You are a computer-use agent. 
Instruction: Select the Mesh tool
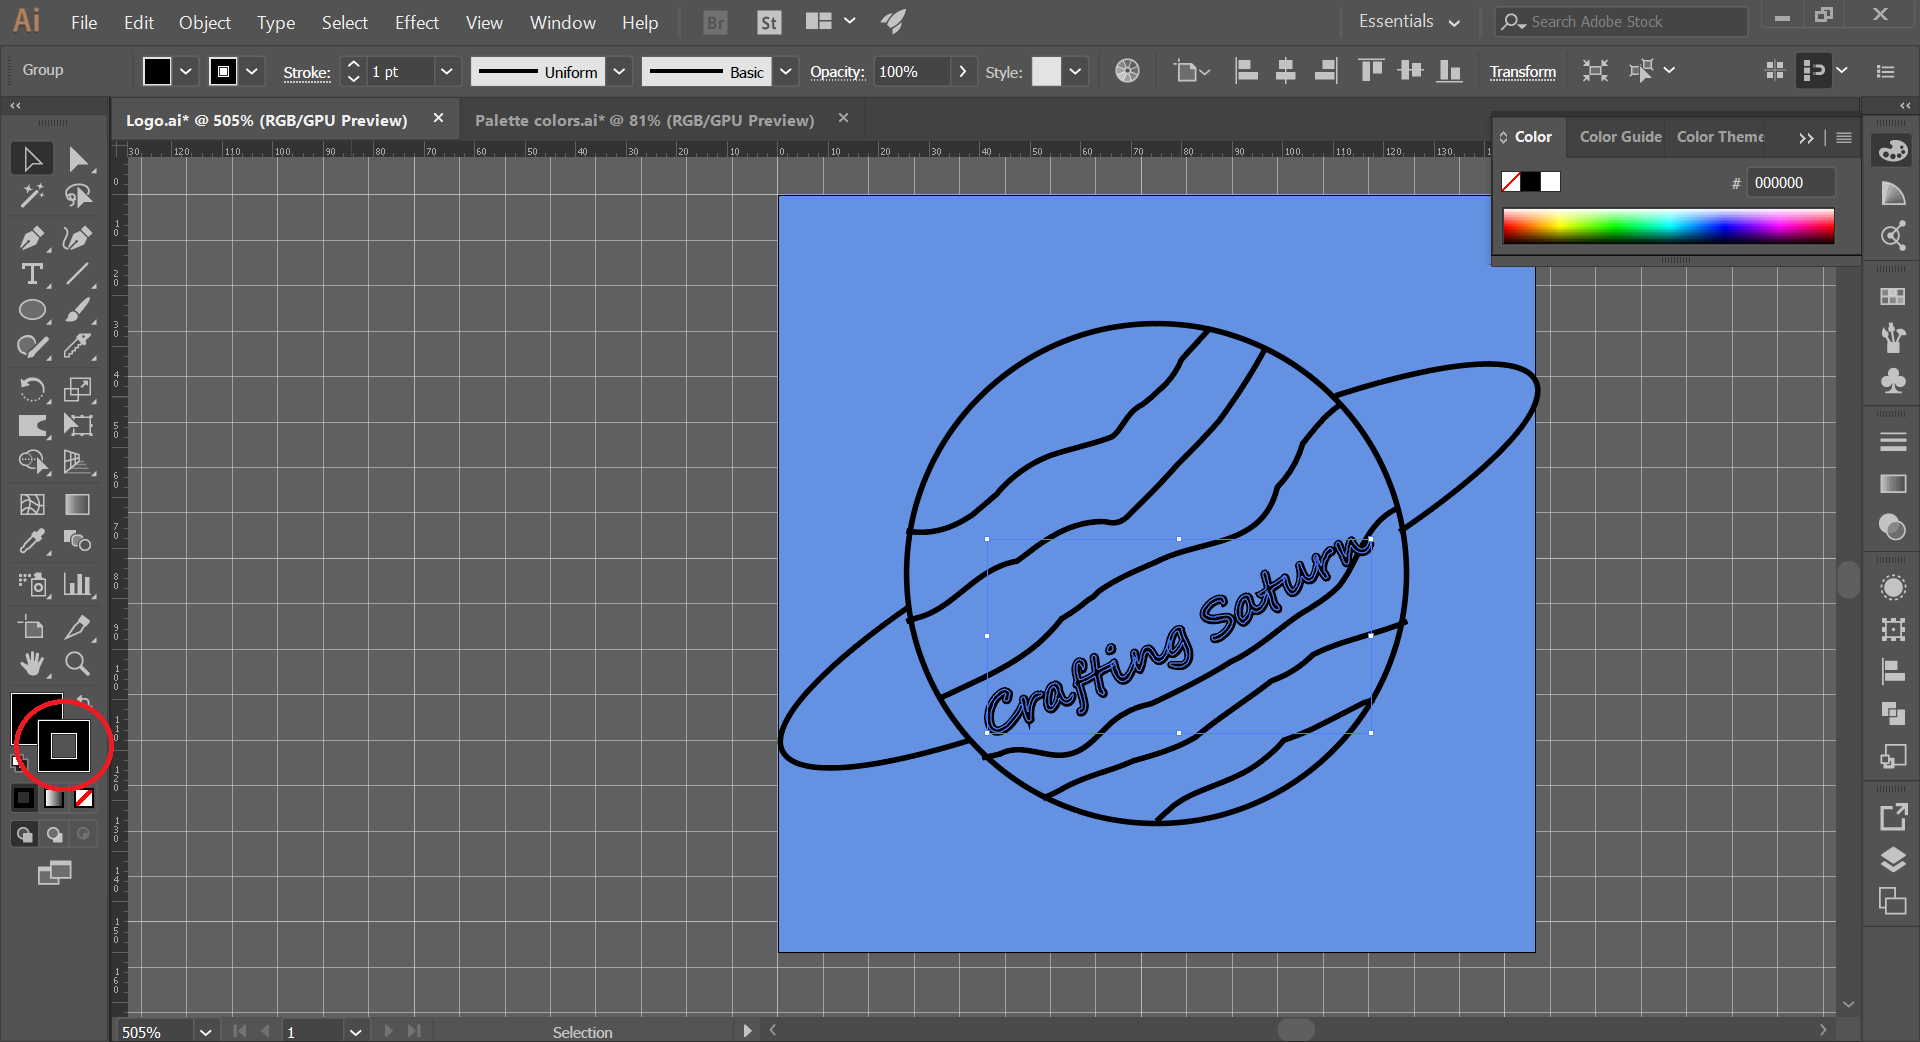(32, 504)
